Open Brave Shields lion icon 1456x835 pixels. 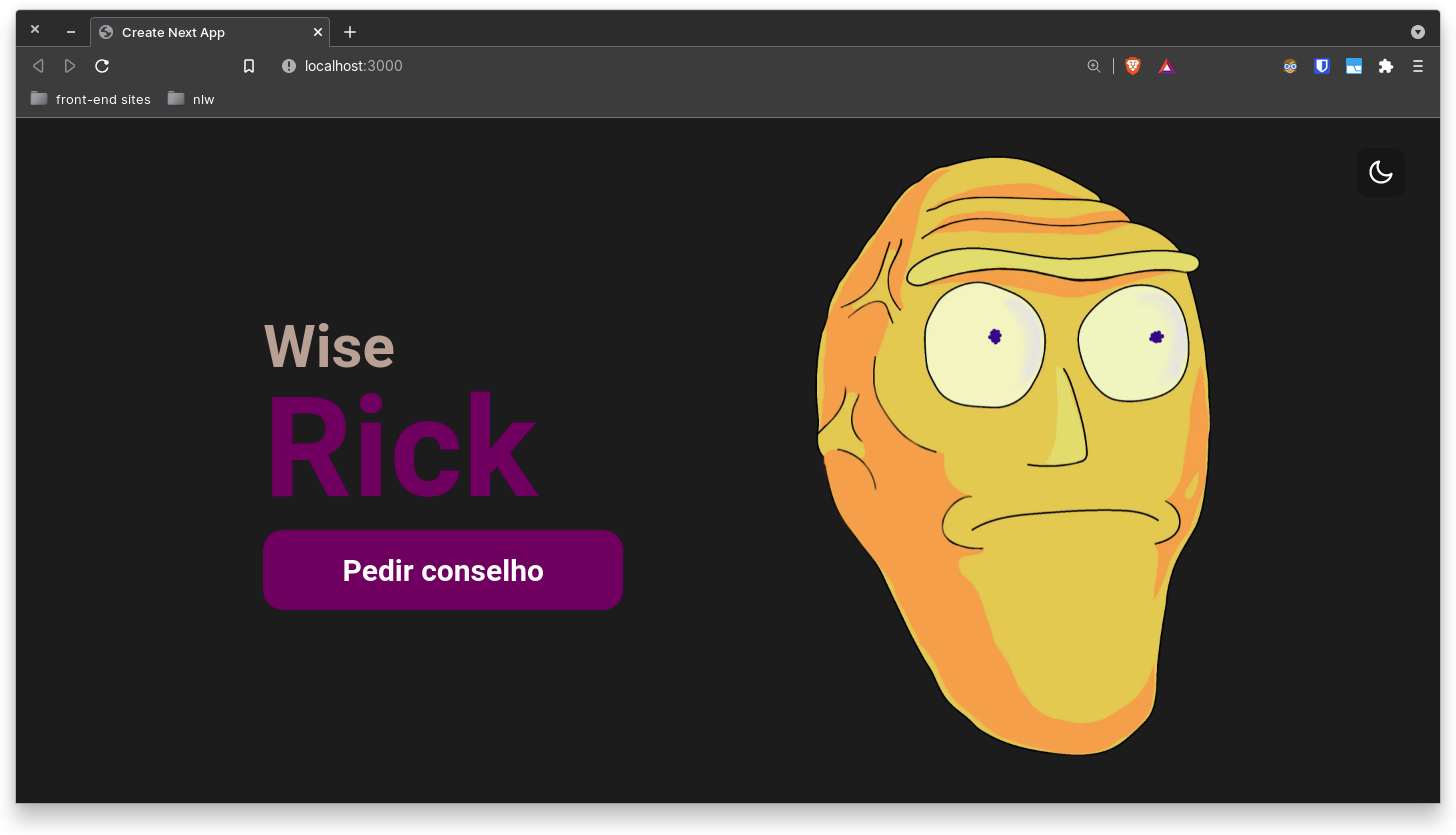(1133, 66)
